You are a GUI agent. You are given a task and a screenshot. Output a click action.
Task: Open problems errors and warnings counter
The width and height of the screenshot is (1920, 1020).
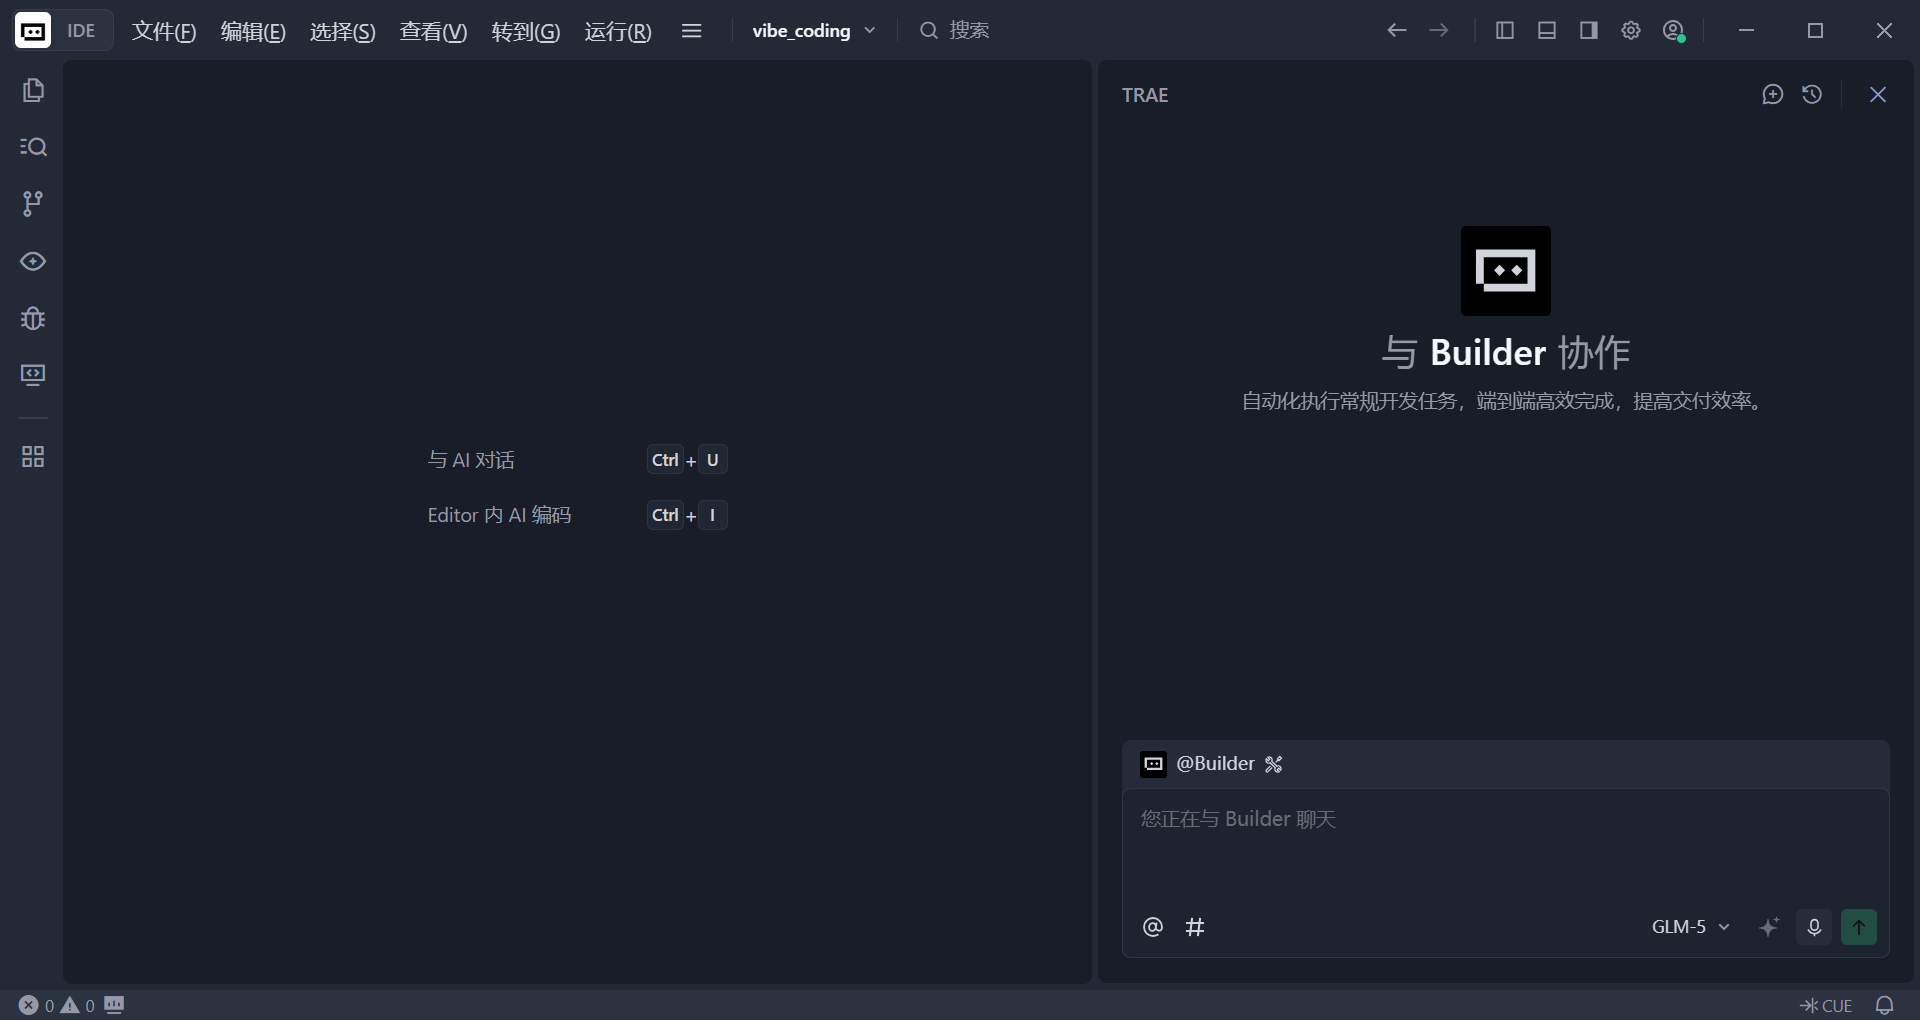57,1005
